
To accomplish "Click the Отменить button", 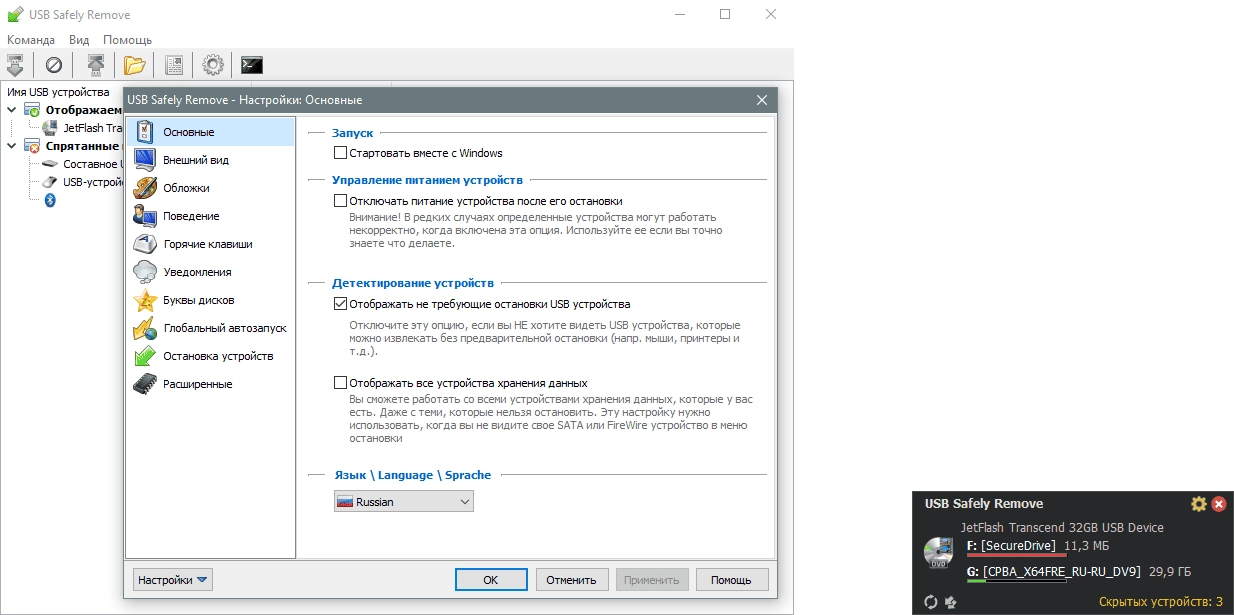I will tap(572, 579).
